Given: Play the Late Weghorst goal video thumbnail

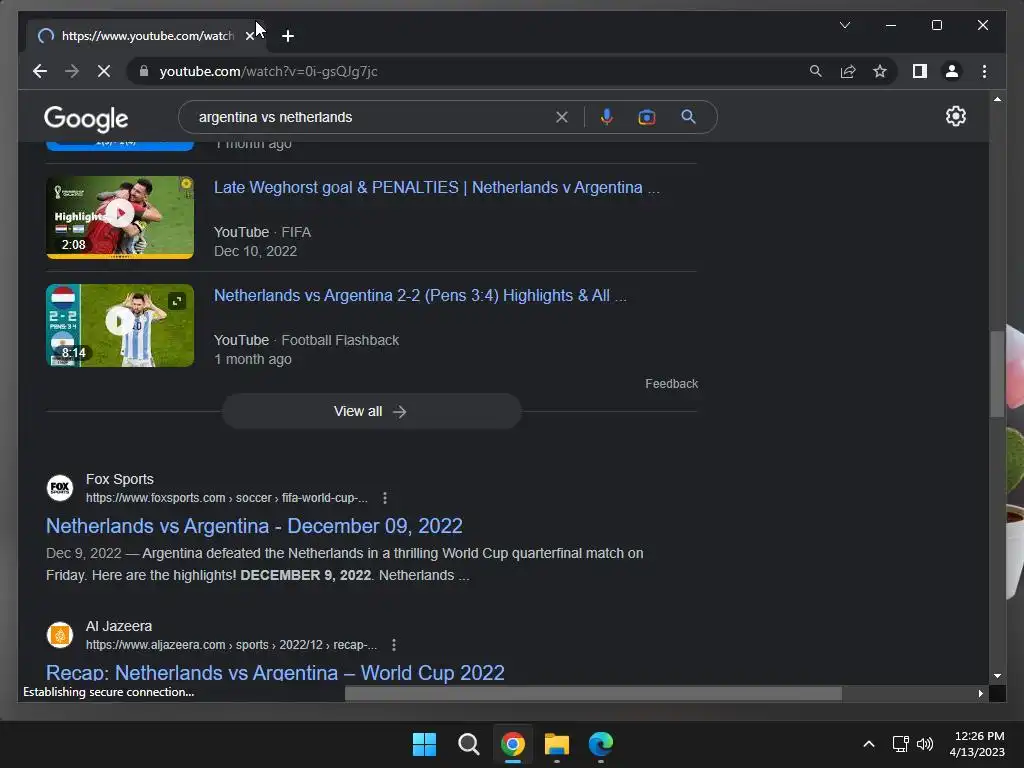Looking at the screenshot, I should click(x=120, y=217).
